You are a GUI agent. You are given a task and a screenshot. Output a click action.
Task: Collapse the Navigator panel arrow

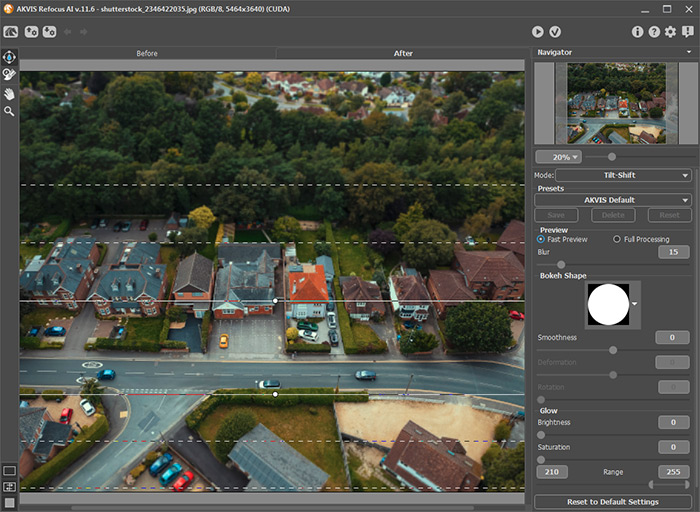click(689, 52)
